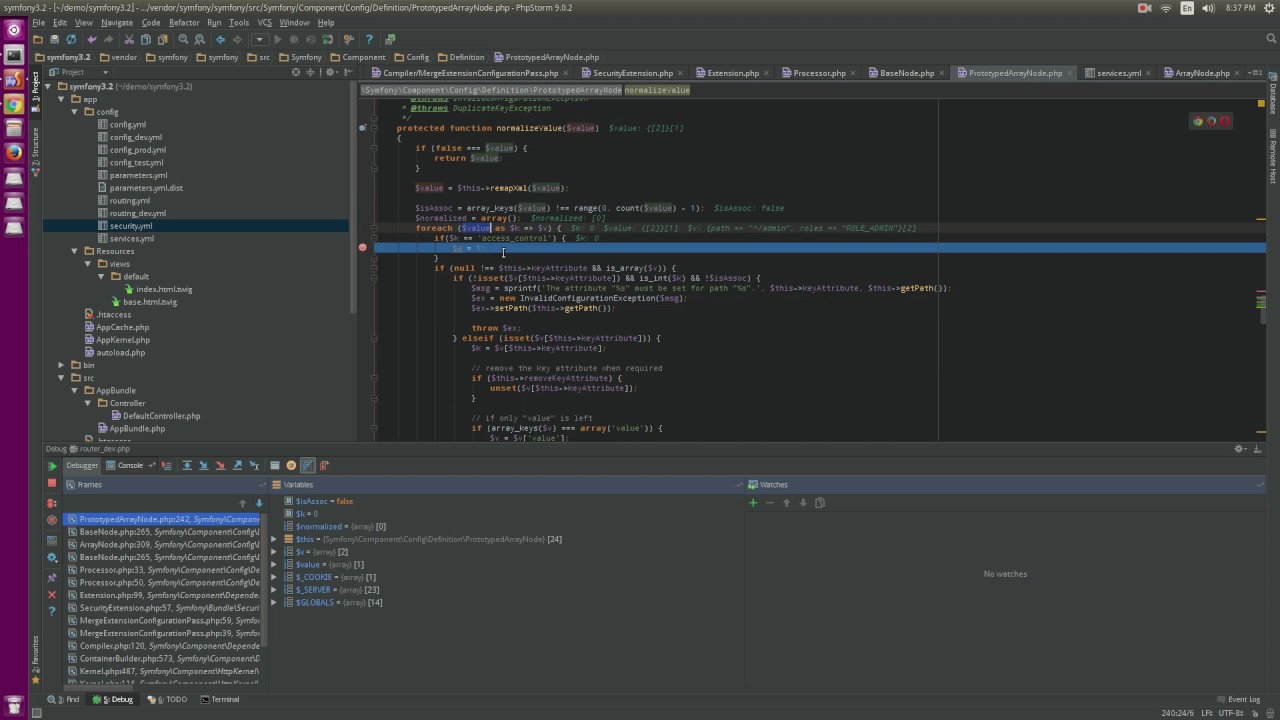Click the Help question mark toolbar icon
The width and height of the screenshot is (1280, 720).
coord(369,40)
